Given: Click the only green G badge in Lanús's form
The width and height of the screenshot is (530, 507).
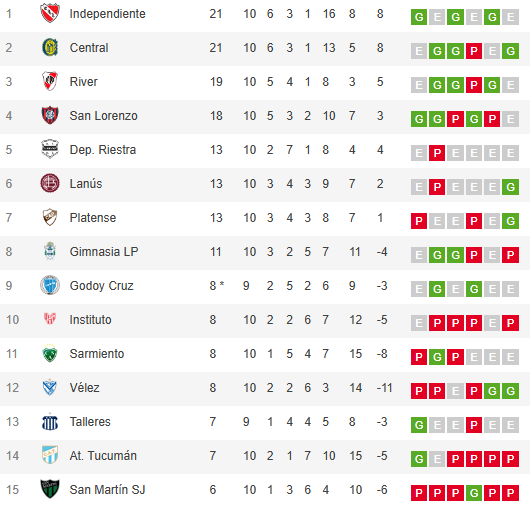Looking at the screenshot, I should point(510,187).
